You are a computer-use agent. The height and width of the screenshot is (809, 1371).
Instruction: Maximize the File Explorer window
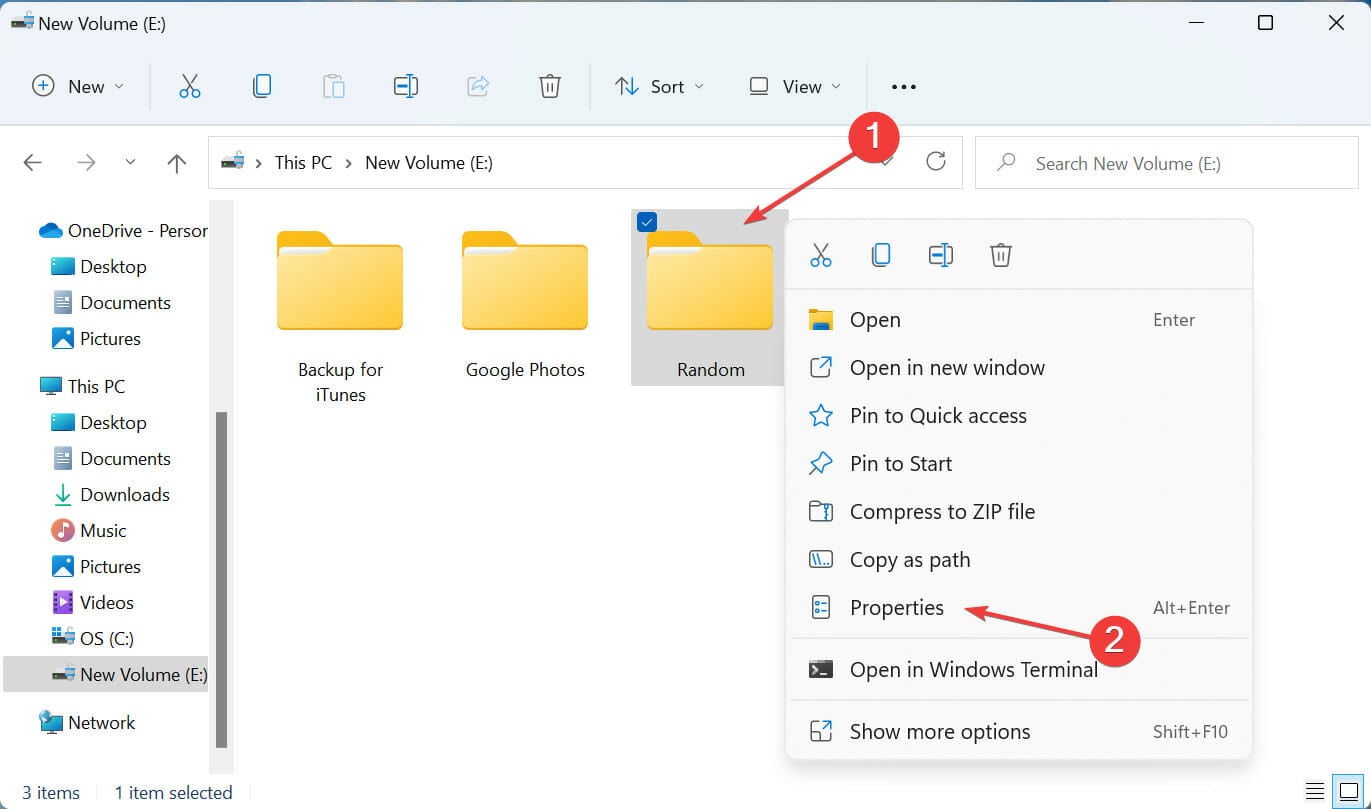click(1265, 23)
